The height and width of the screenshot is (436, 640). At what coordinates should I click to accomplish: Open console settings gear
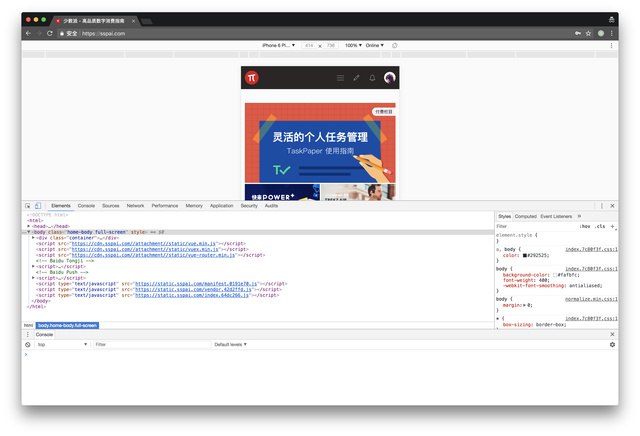(x=612, y=345)
